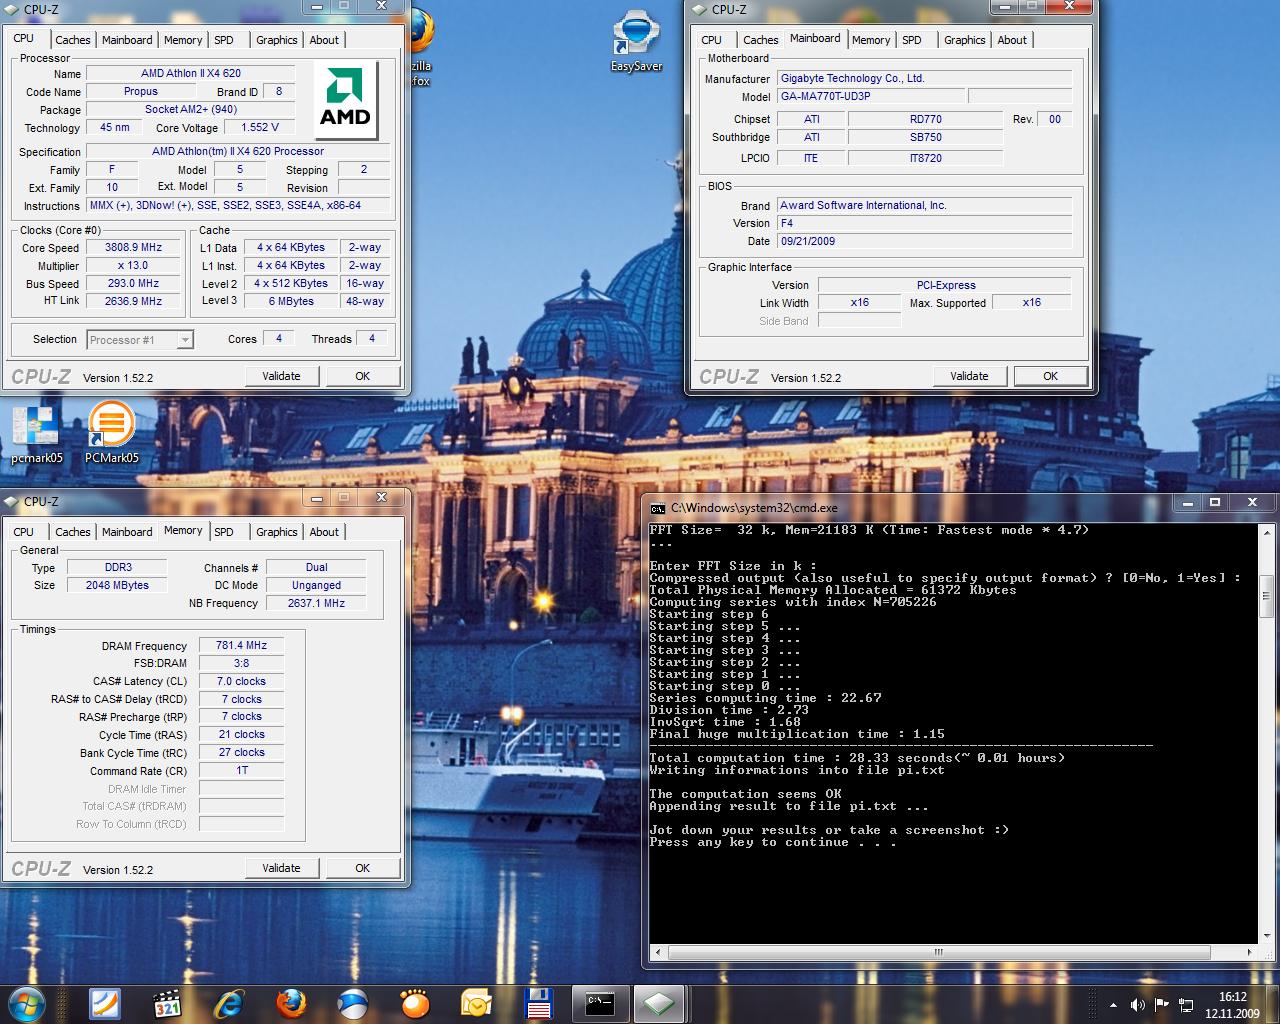Open the pen-and-paper taskbar icon
Image resolution: width=1280 pixels, height=1024 pixels.
click(105, 1003)
